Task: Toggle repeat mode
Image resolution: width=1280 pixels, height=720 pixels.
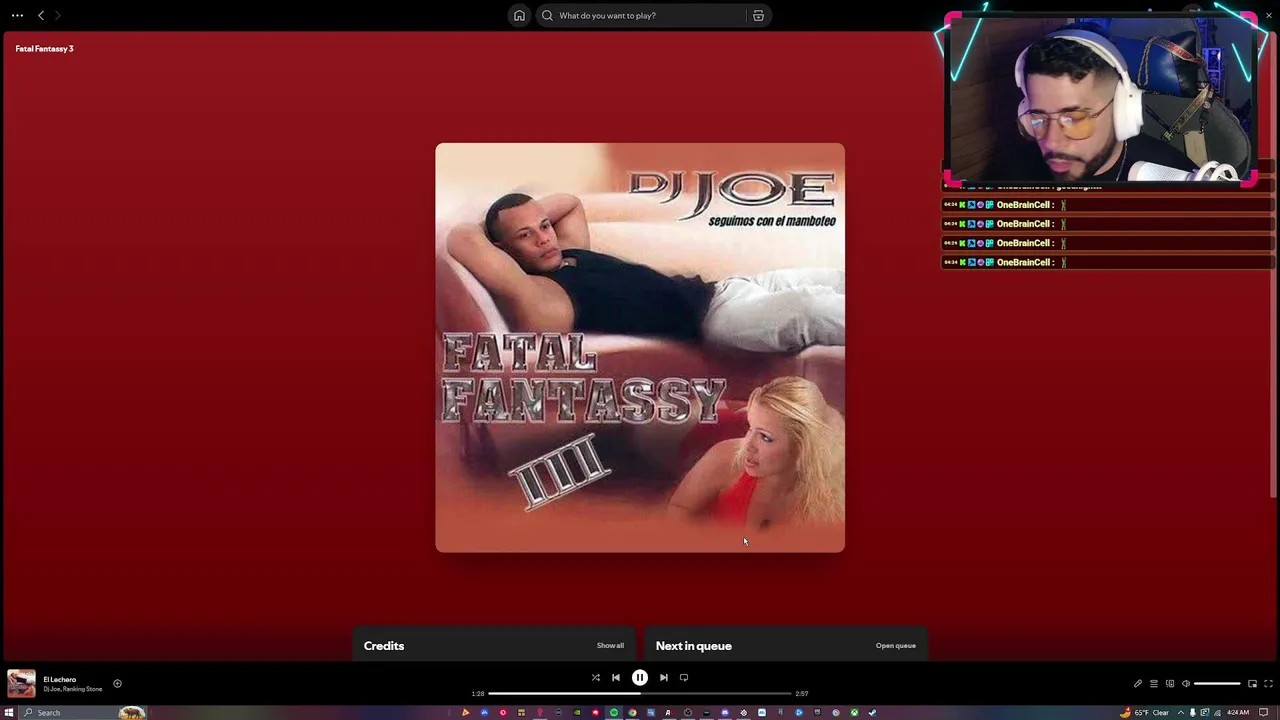Action: point(684,677)
